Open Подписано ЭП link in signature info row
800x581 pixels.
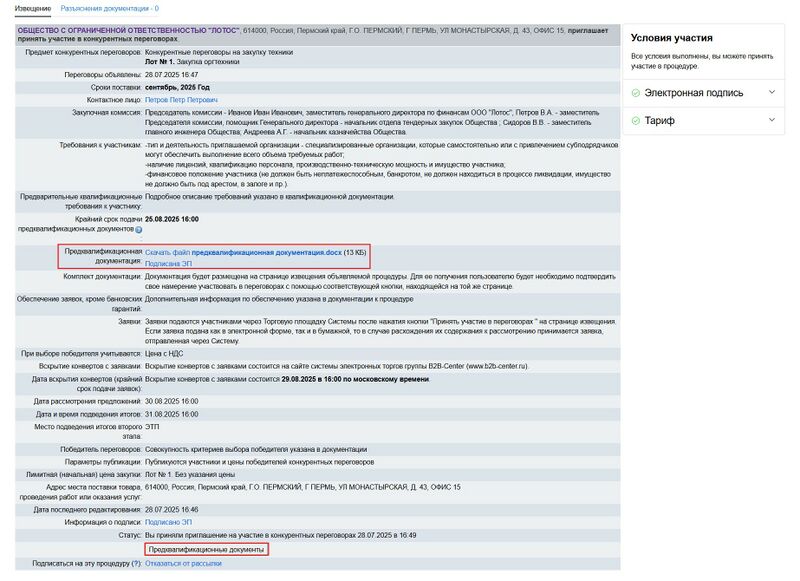(x=169, y=522)
